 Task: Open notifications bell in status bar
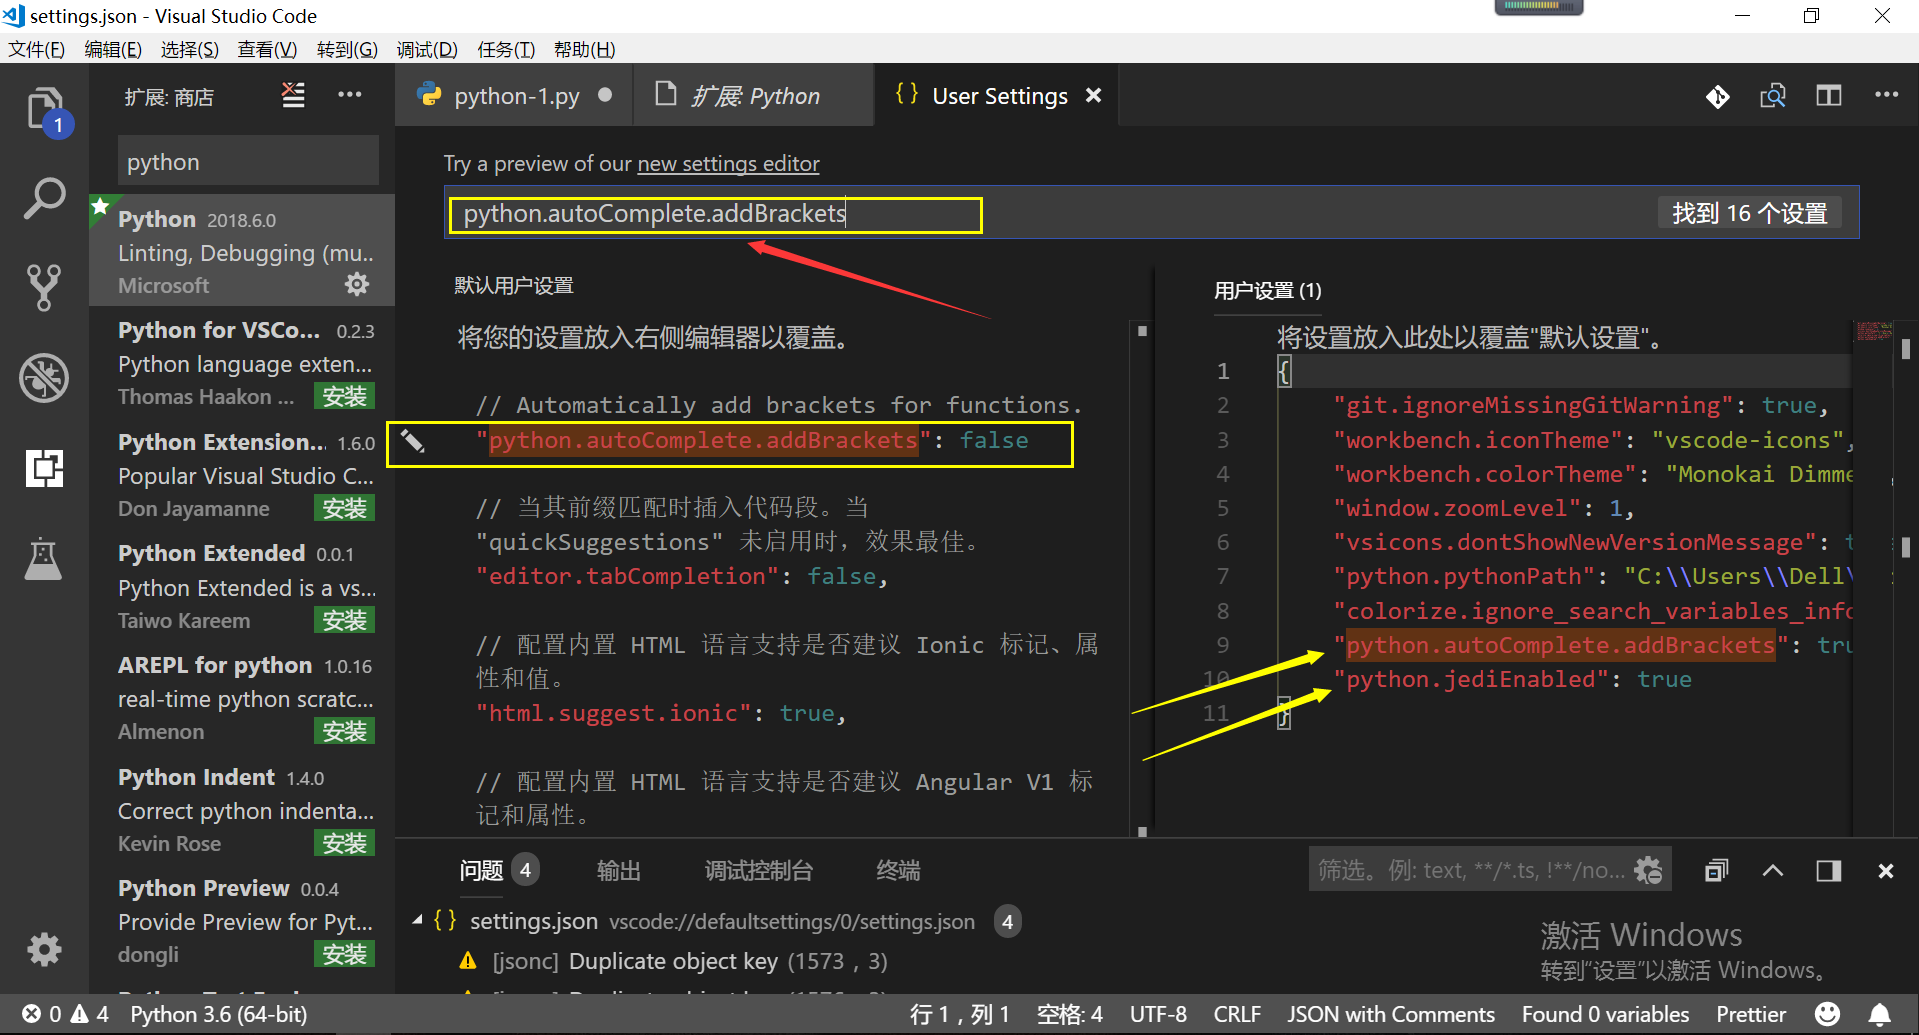[x=1880, y=1014]
